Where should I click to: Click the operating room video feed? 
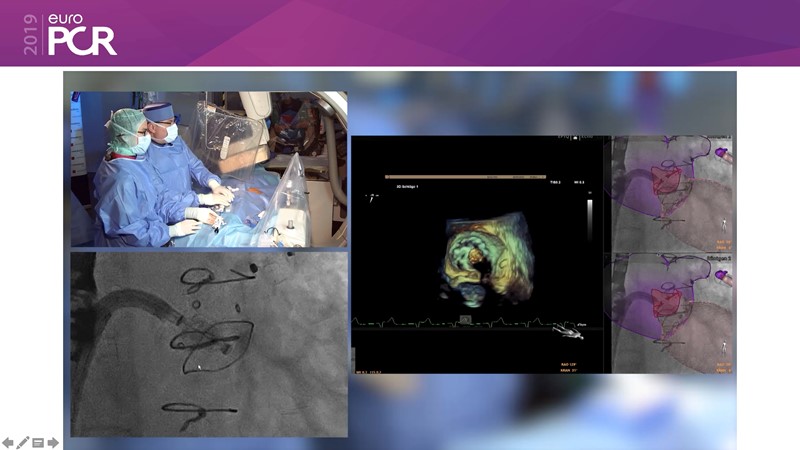pyautogui.click(x=208, y=169)
